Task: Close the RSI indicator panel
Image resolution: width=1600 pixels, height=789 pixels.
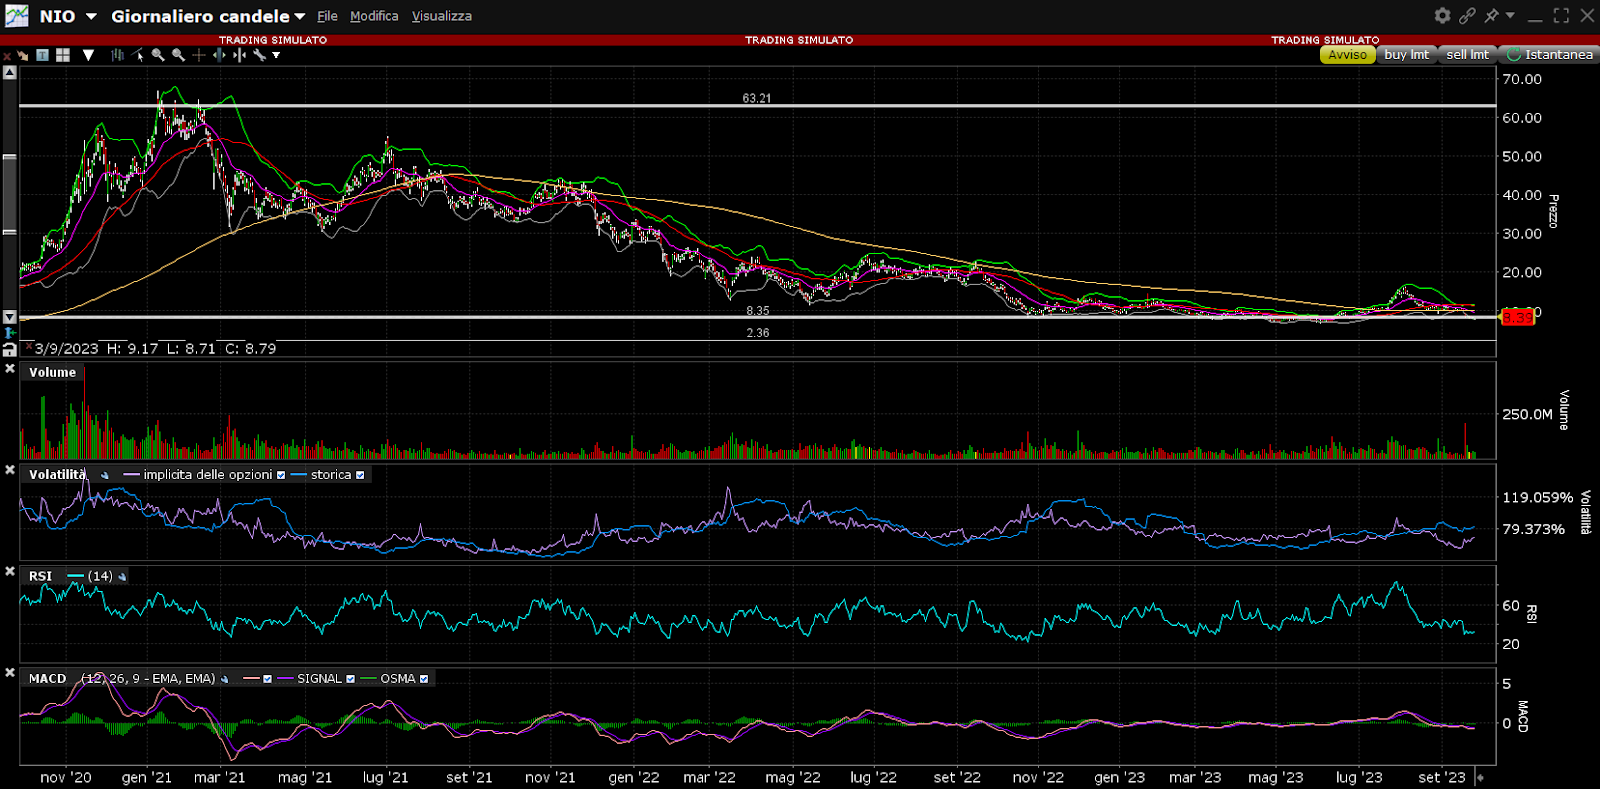Action: [x=9, y=572]
